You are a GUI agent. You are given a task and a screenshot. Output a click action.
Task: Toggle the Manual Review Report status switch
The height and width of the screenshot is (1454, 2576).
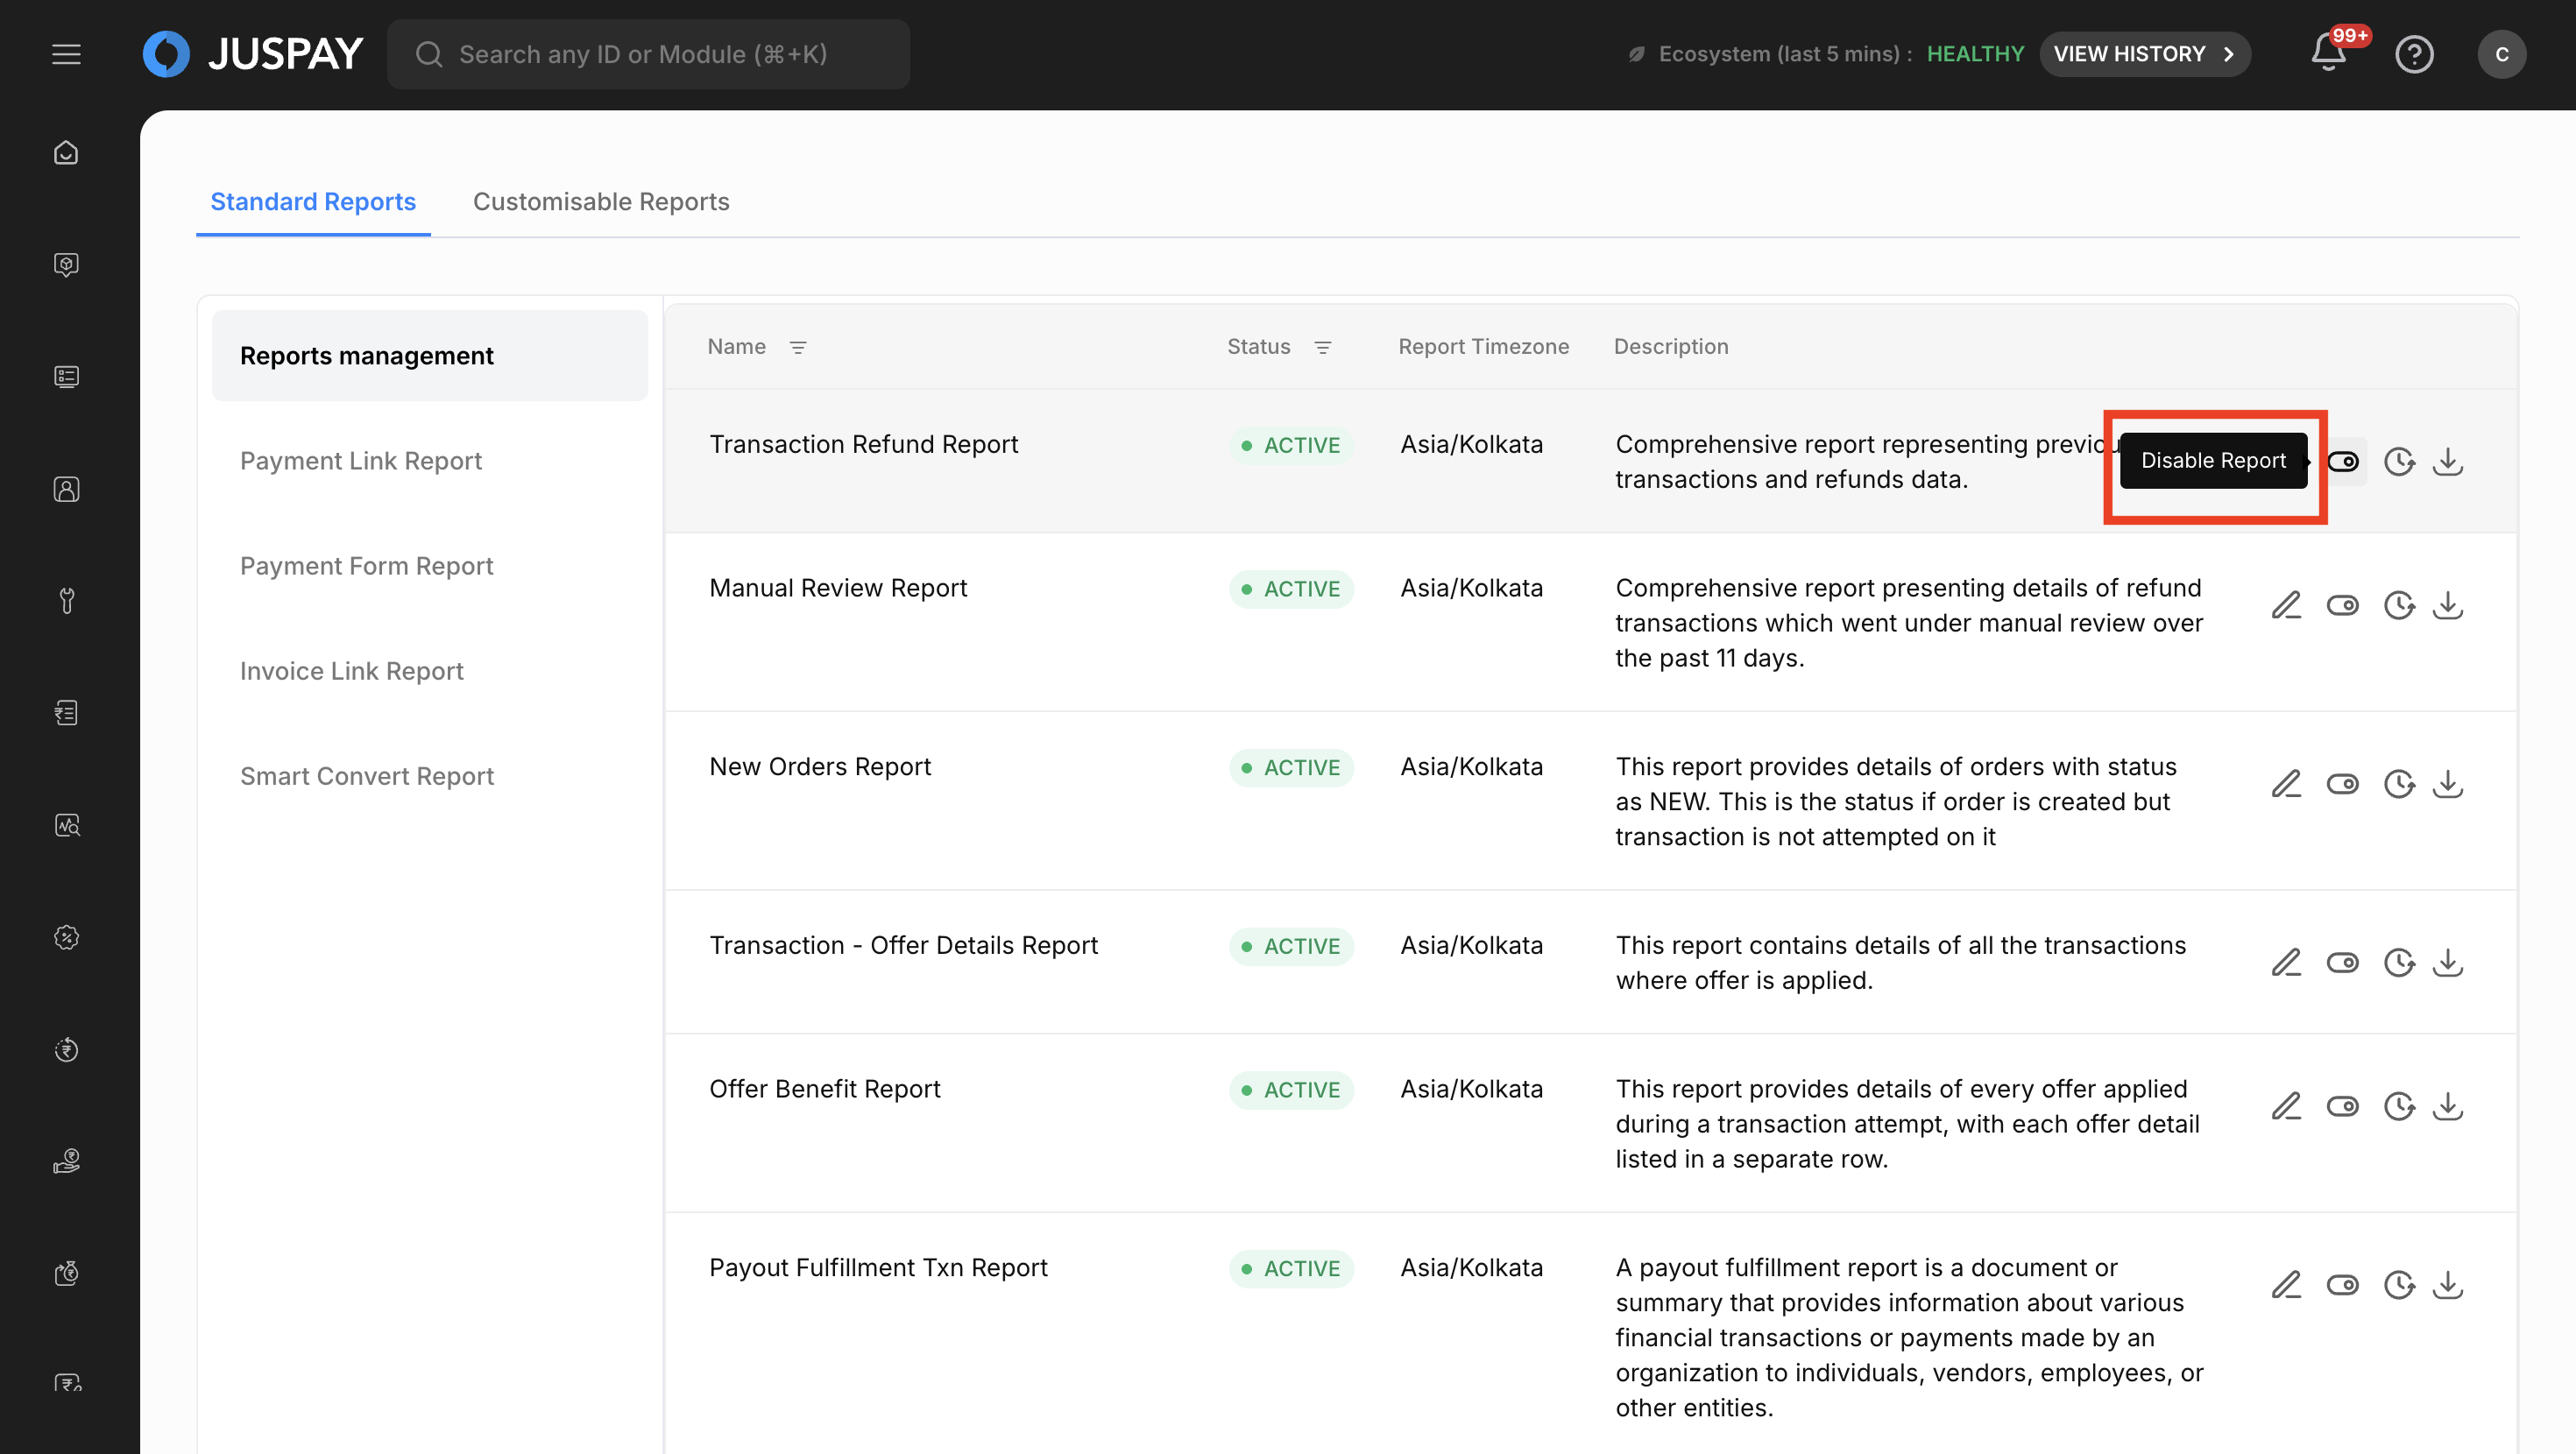coord(2343,605)
